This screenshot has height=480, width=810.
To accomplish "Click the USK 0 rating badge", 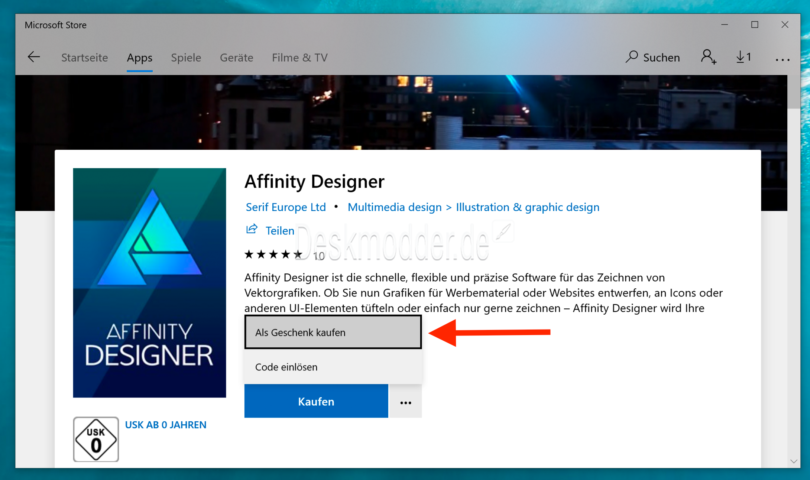I will [x=96, y=439].
